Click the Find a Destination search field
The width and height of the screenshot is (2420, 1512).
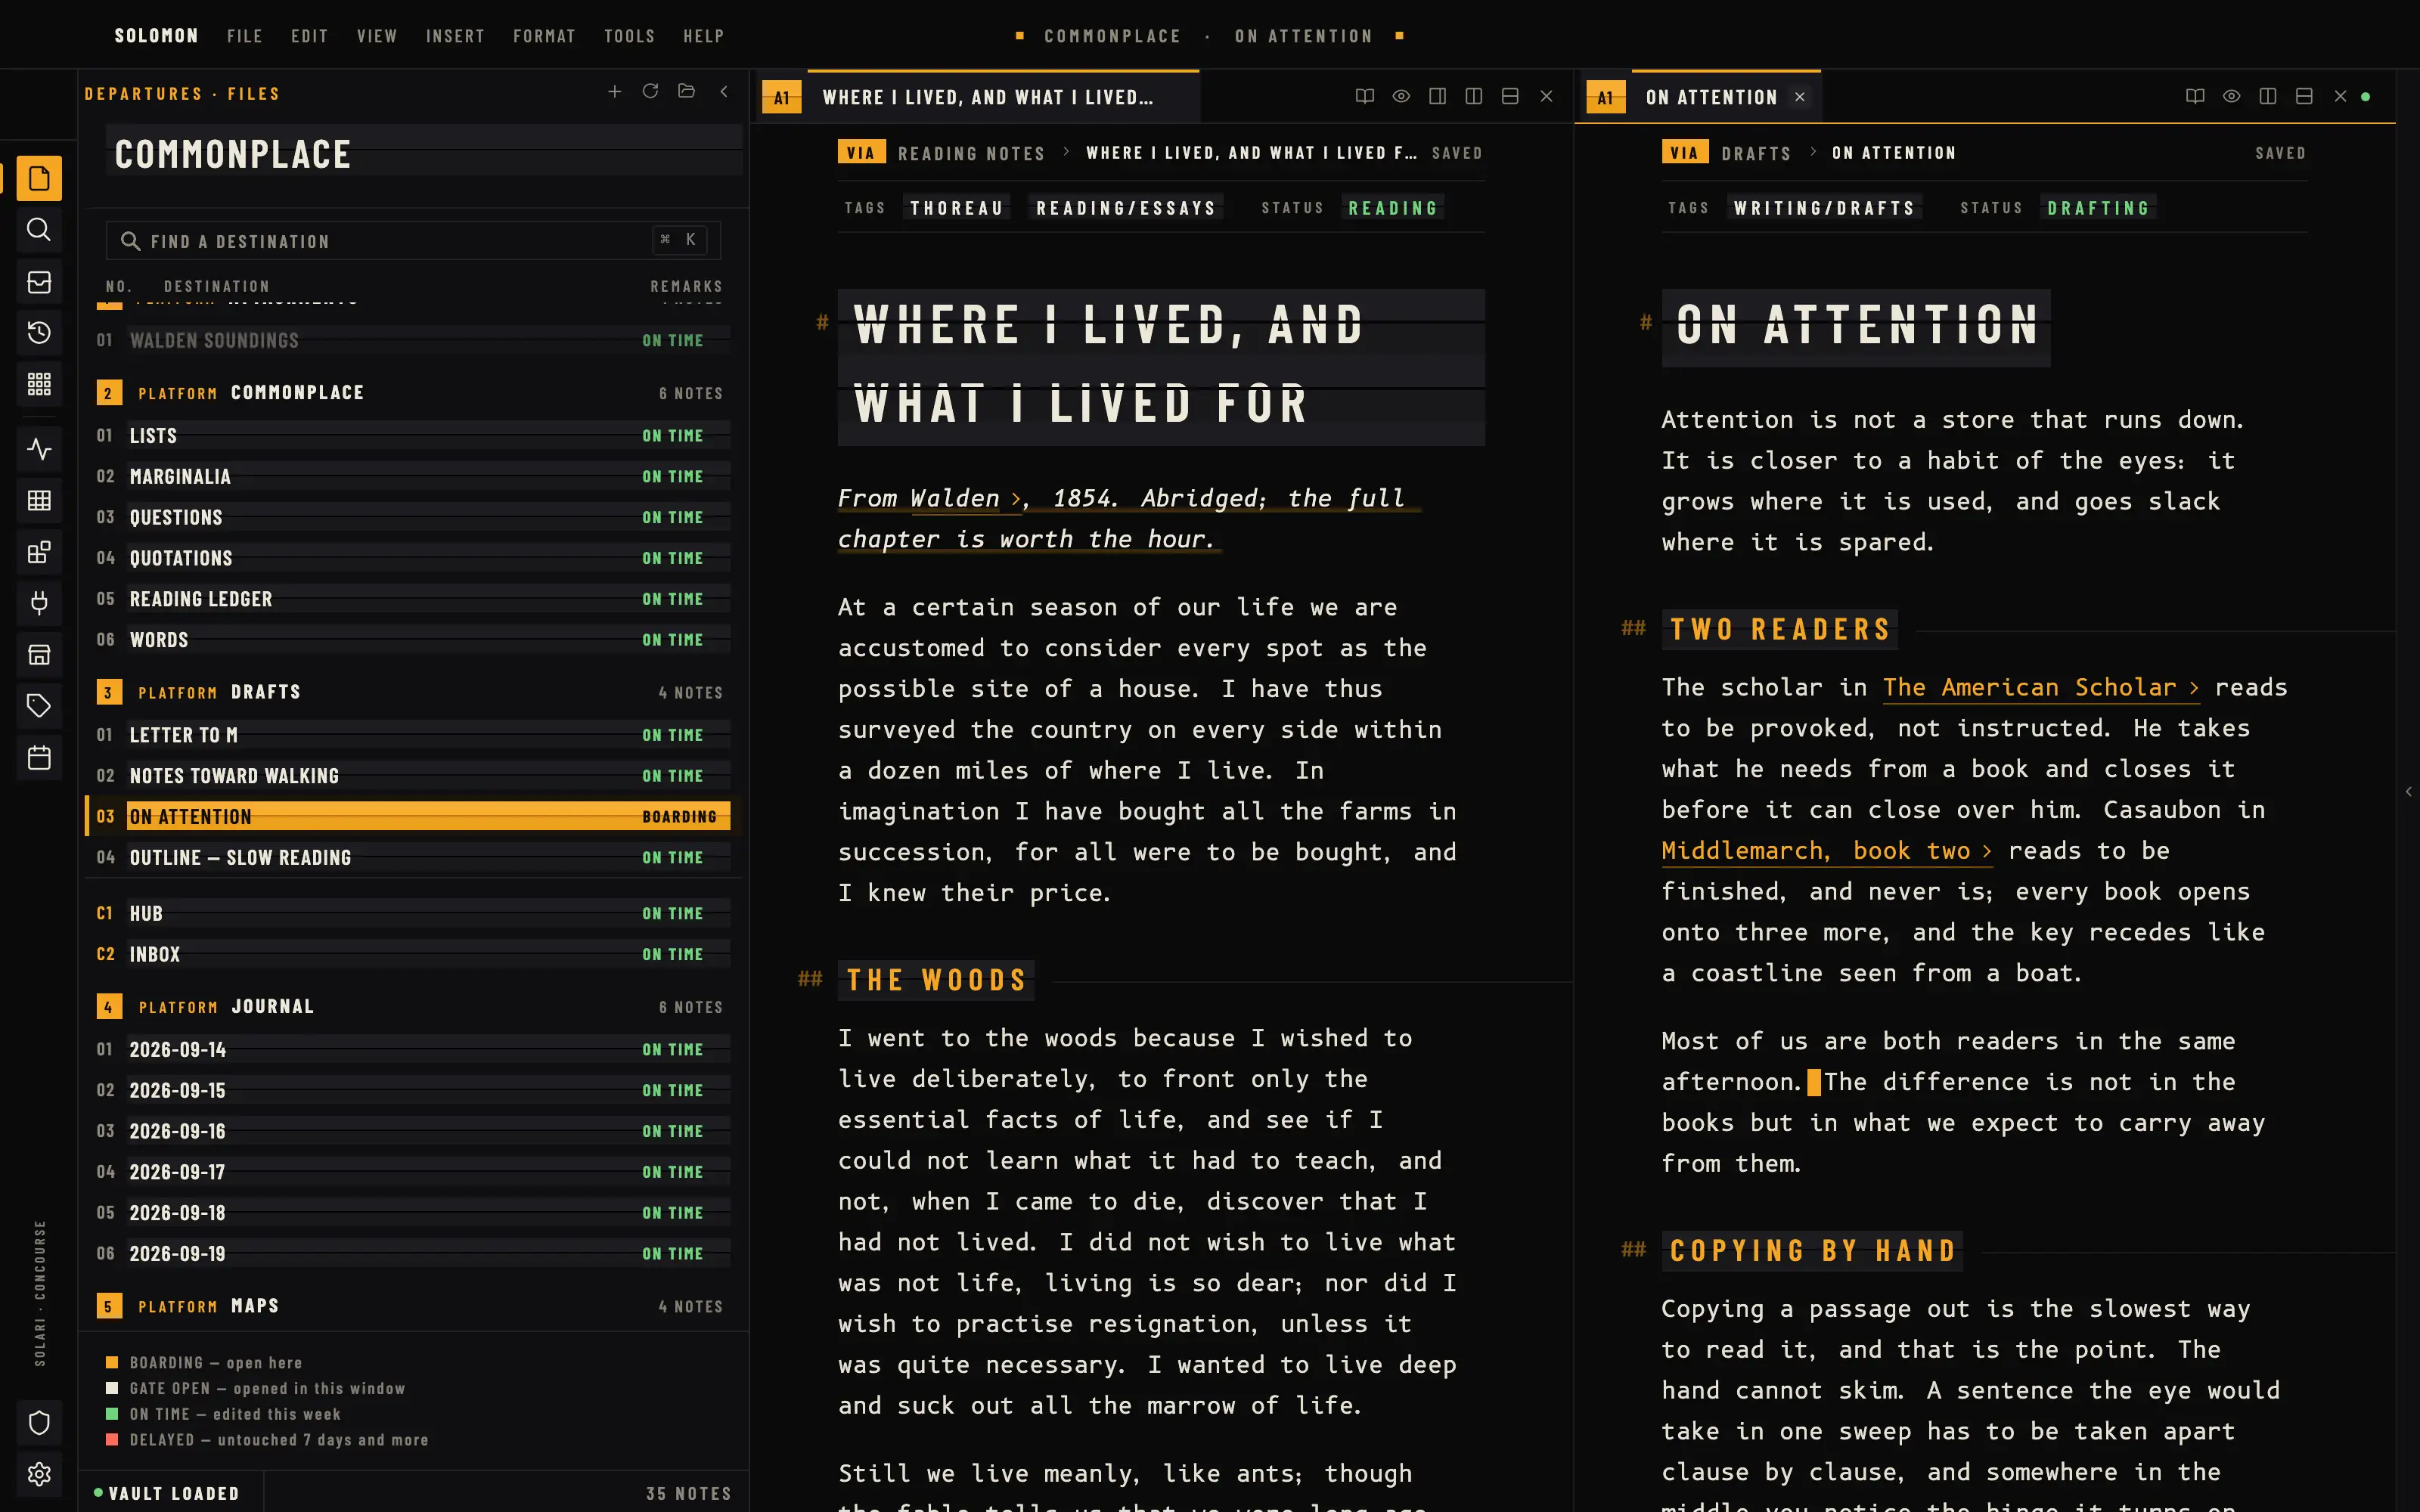point(413,241)
